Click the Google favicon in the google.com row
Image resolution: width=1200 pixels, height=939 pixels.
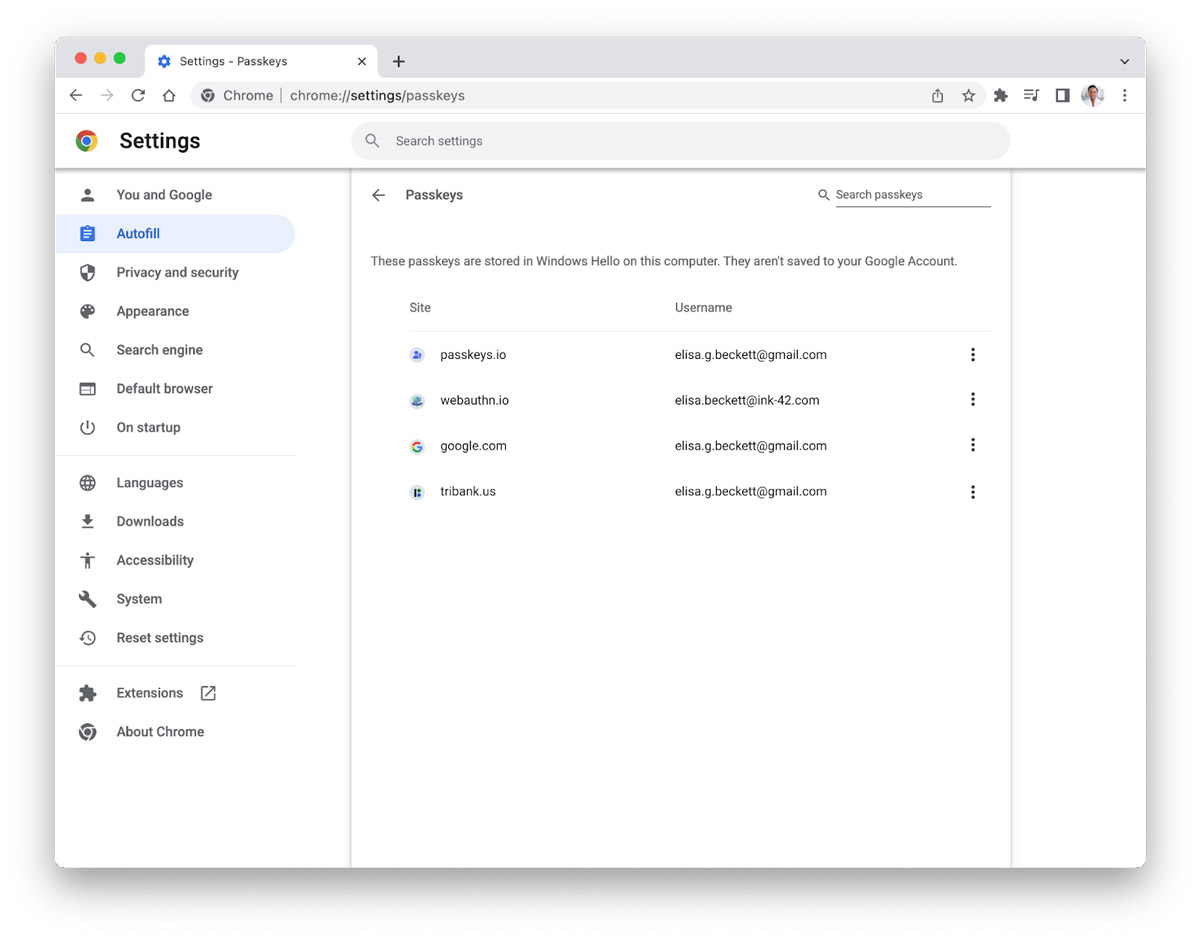pos(417,447)
